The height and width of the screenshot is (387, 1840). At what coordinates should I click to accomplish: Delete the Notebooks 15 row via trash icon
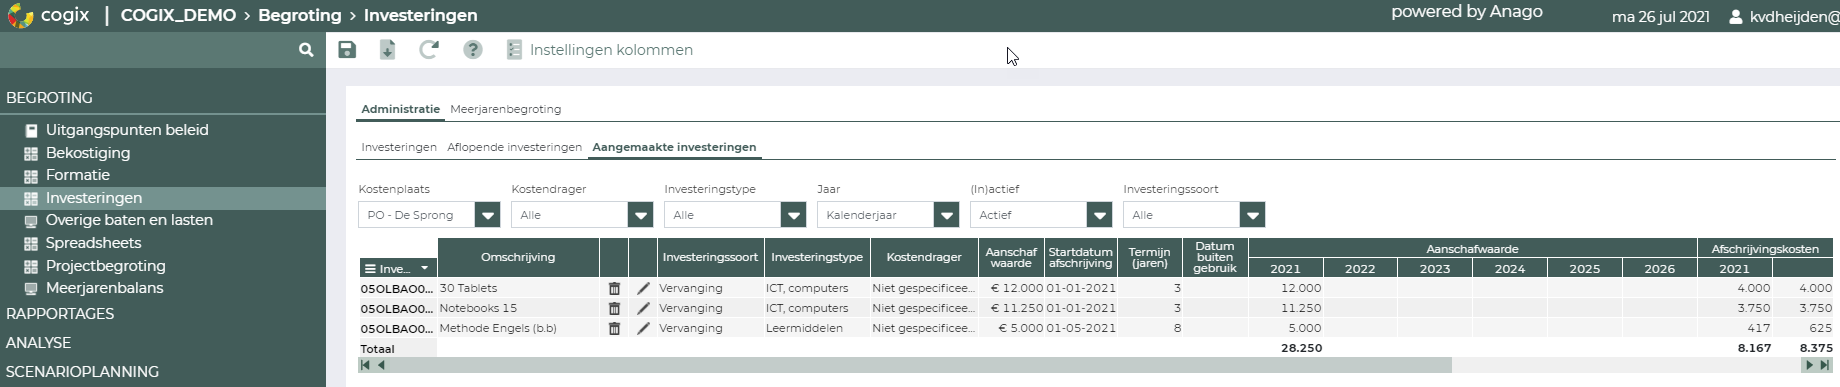pos(614,308)
